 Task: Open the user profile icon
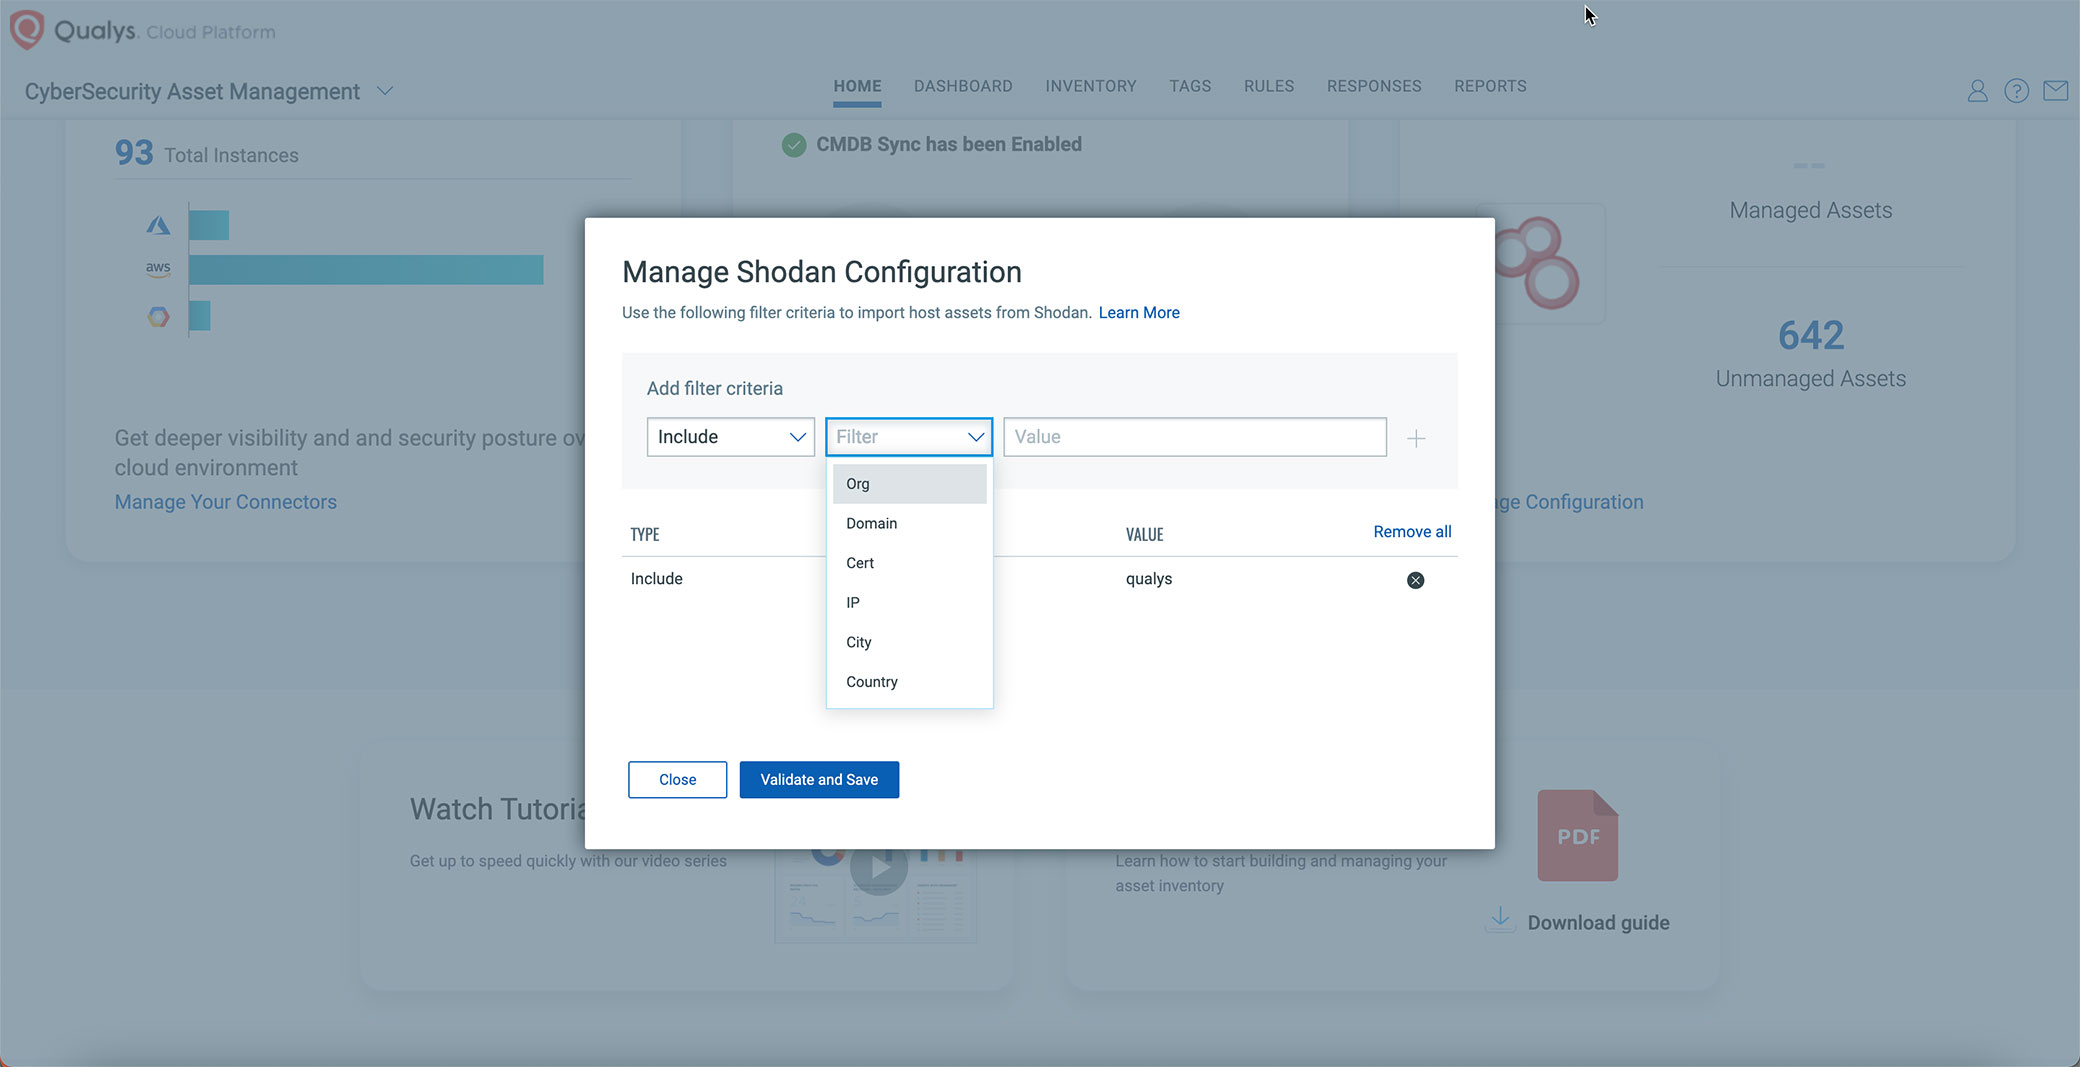(1977, 90)
